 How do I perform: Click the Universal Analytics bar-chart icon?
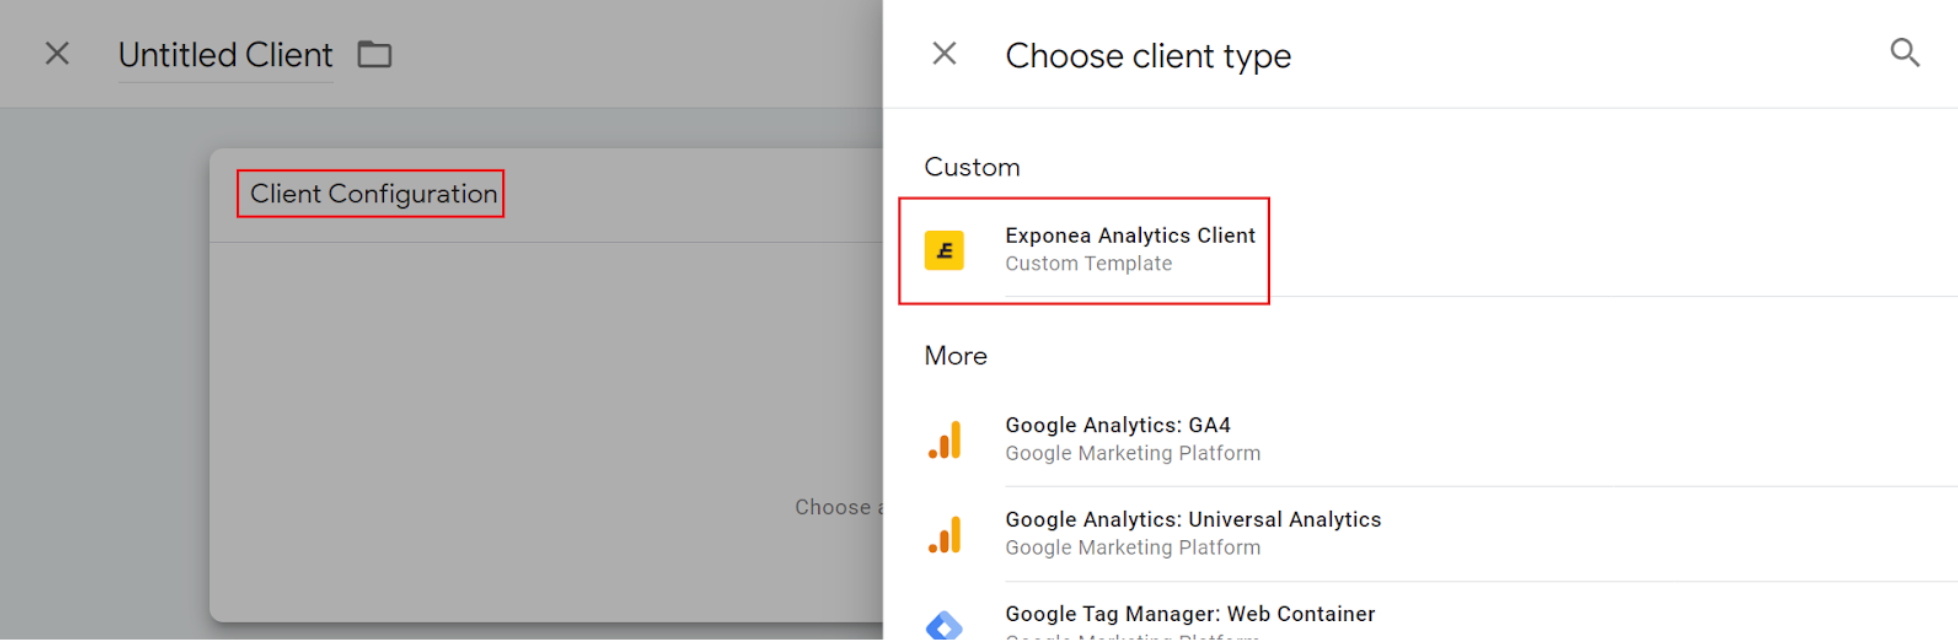coord(944,535)
